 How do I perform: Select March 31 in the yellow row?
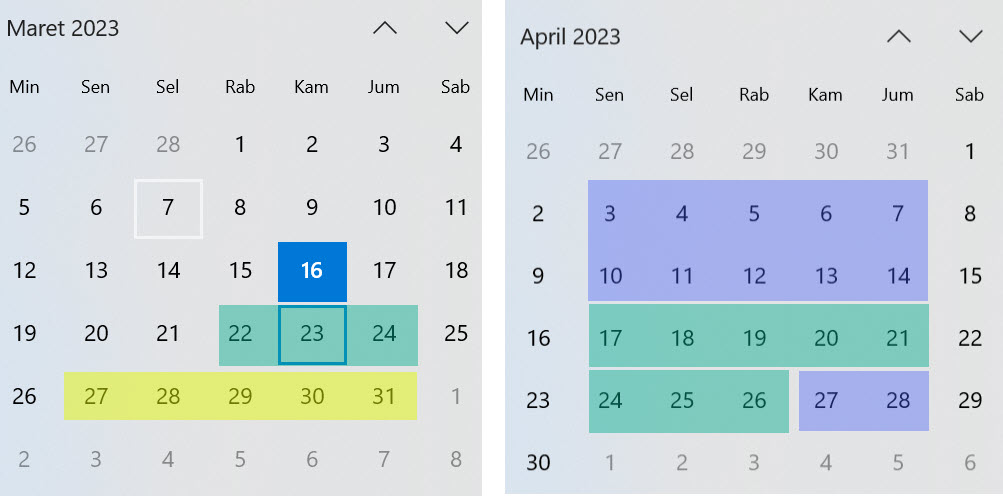(x=384, y=396)
